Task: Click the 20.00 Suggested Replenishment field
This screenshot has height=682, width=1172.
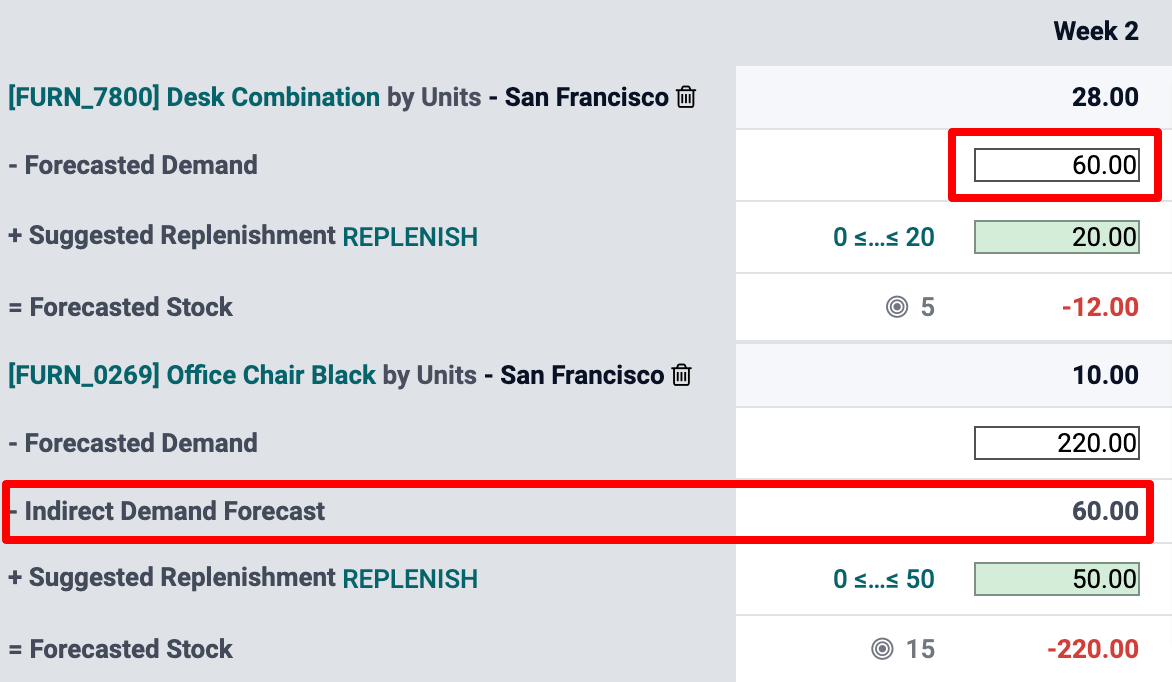Action: (x=1056, y=237)
